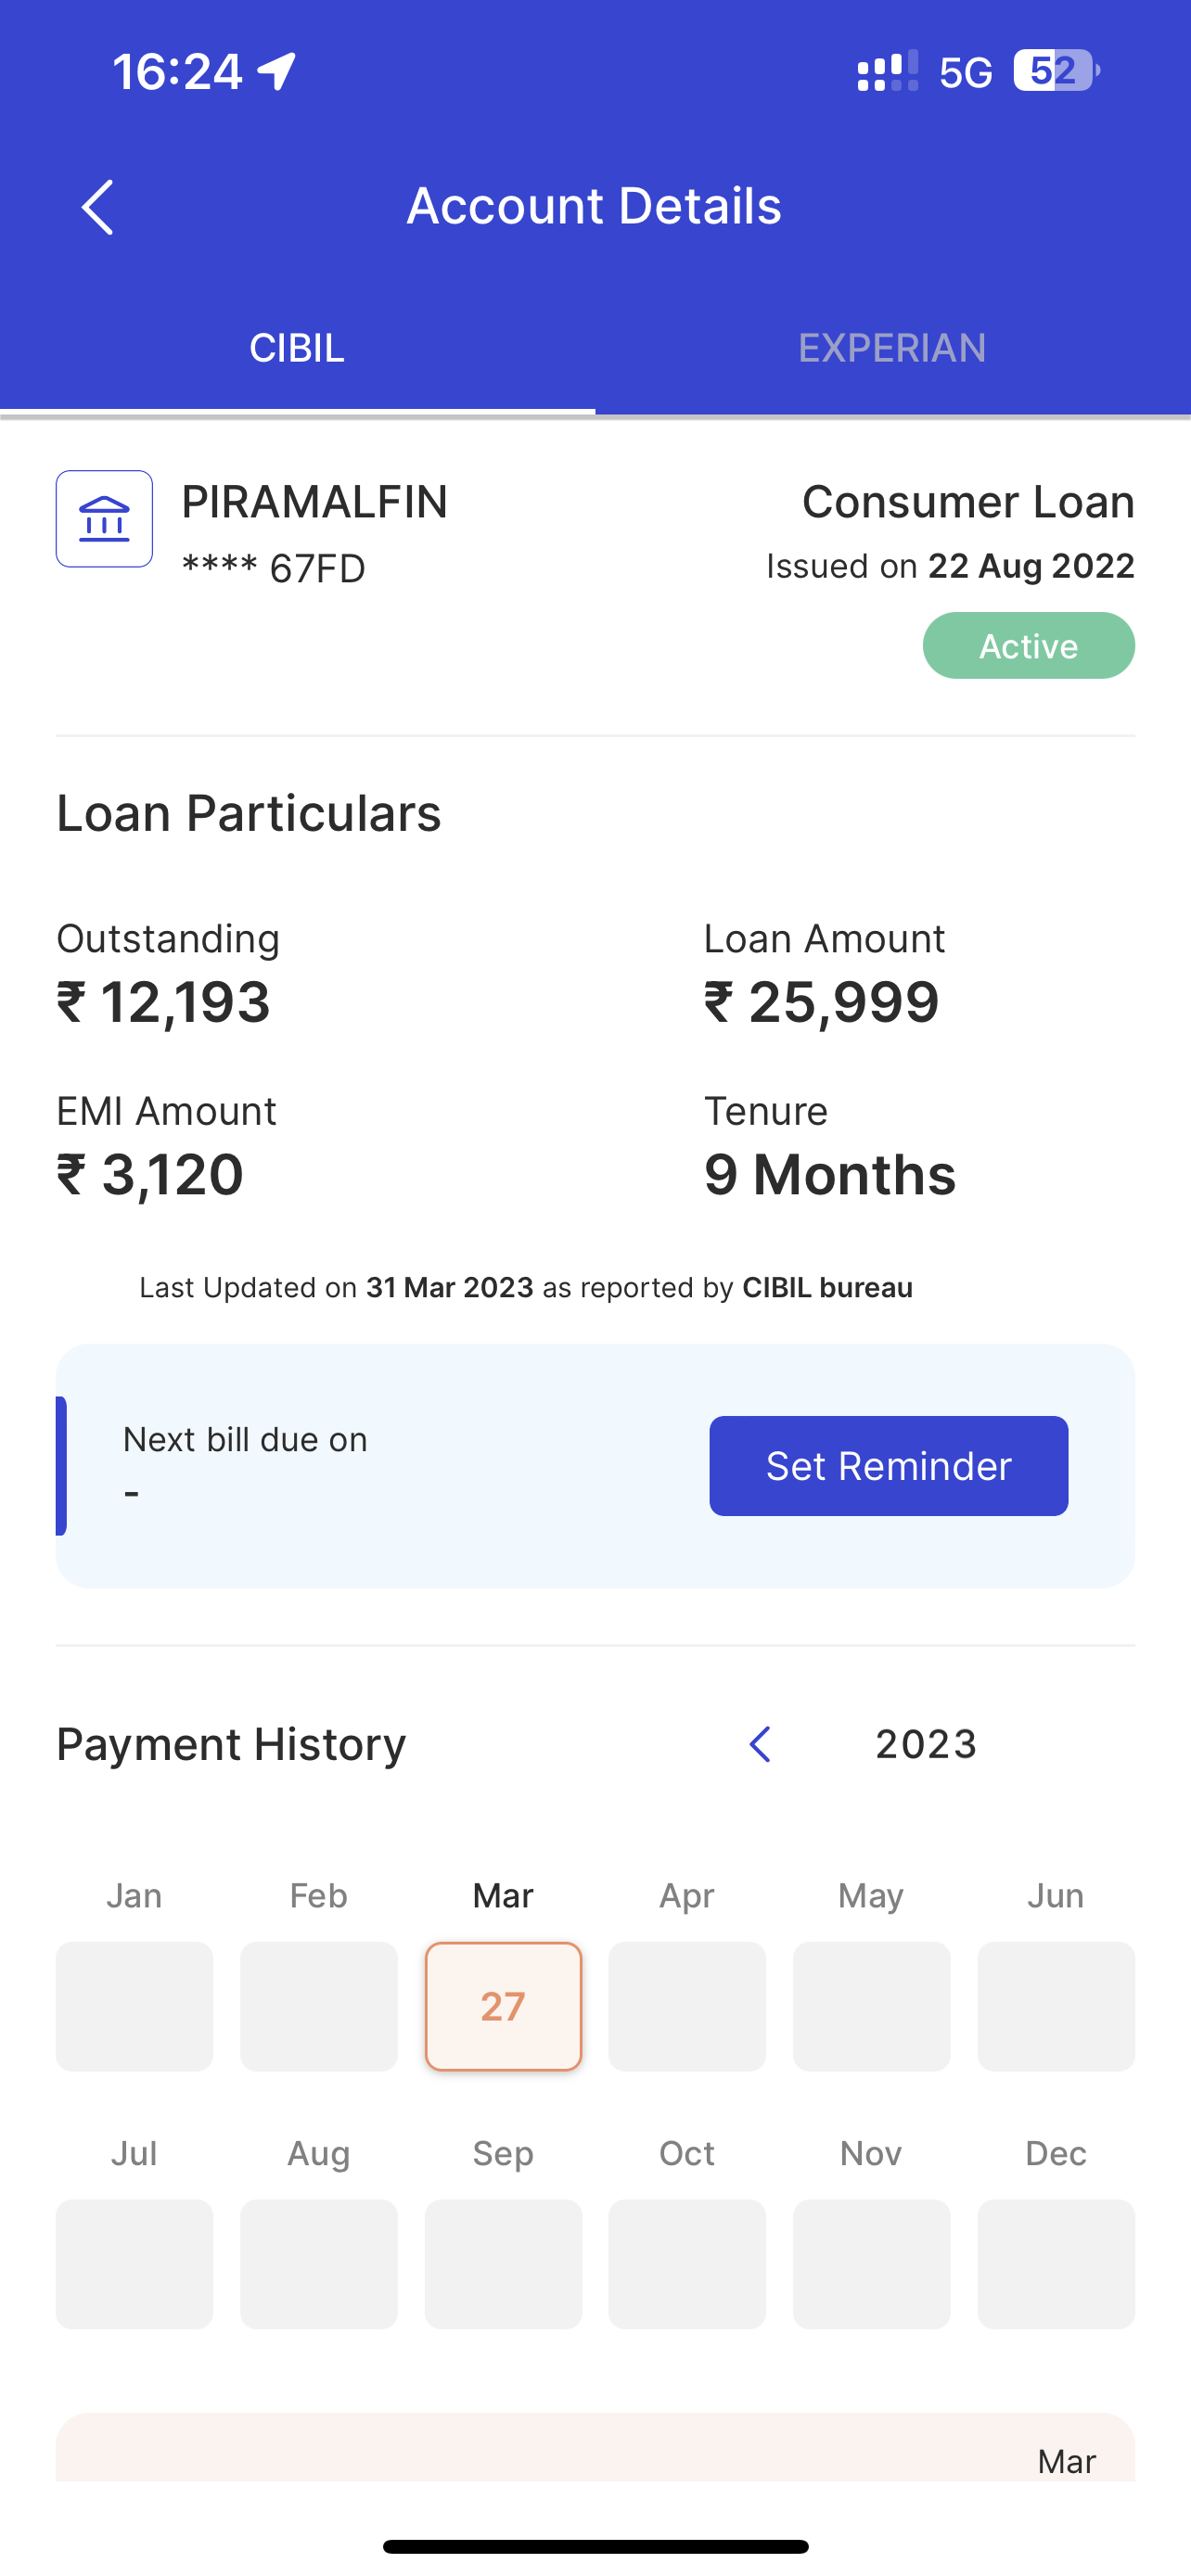Choose the April payment history tile
This screenshot has height=2576, width=1191.
[x=687, y=2006]
